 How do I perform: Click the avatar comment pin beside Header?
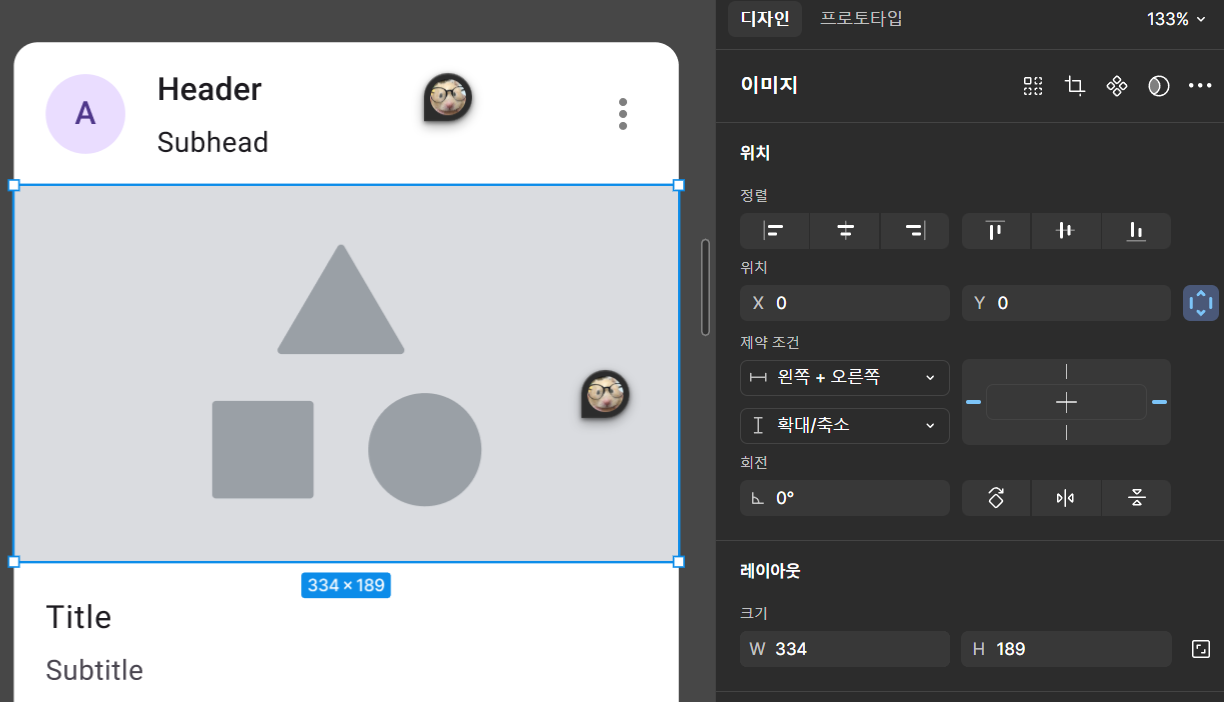coord(447,98)
